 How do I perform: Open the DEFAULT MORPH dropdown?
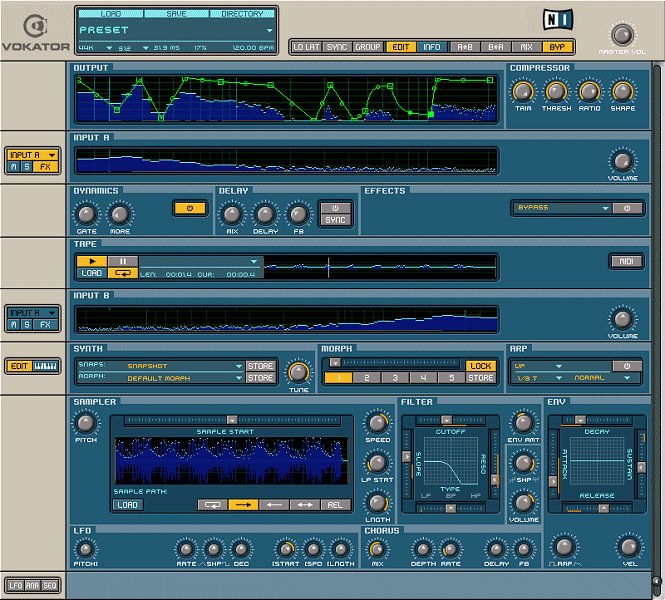click(x=239, y=378)
